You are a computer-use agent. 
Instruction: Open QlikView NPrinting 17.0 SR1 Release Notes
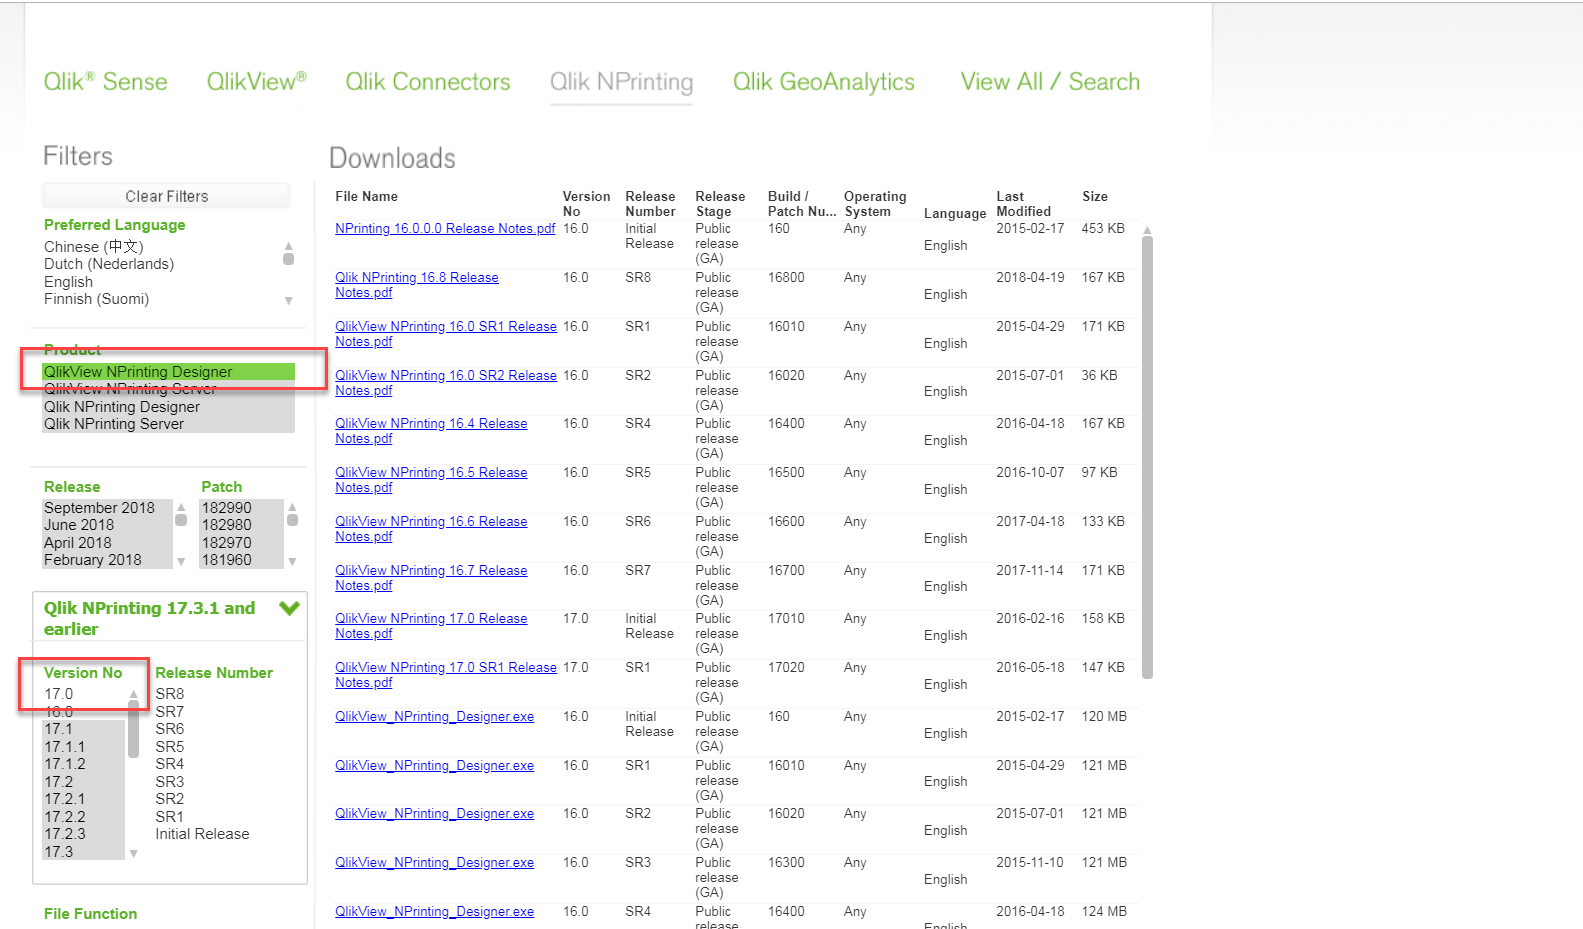(446, 675)
